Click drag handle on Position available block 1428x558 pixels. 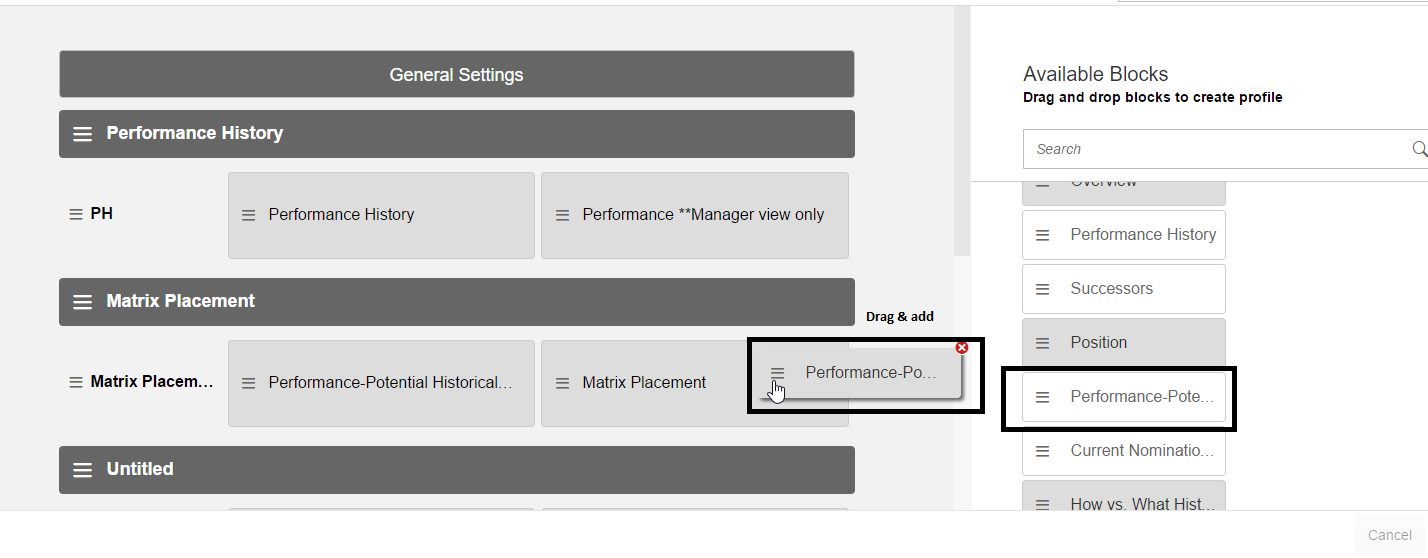(1042, 343)
